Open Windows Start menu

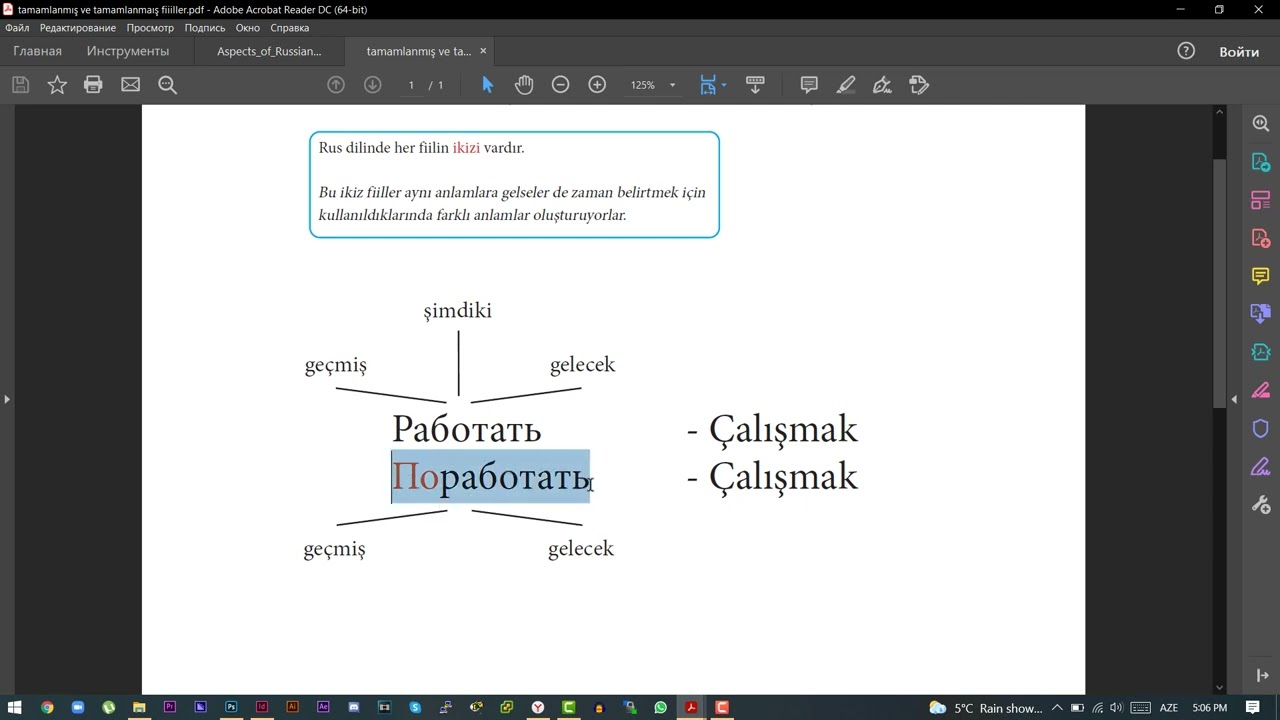[x=15, y=707]
